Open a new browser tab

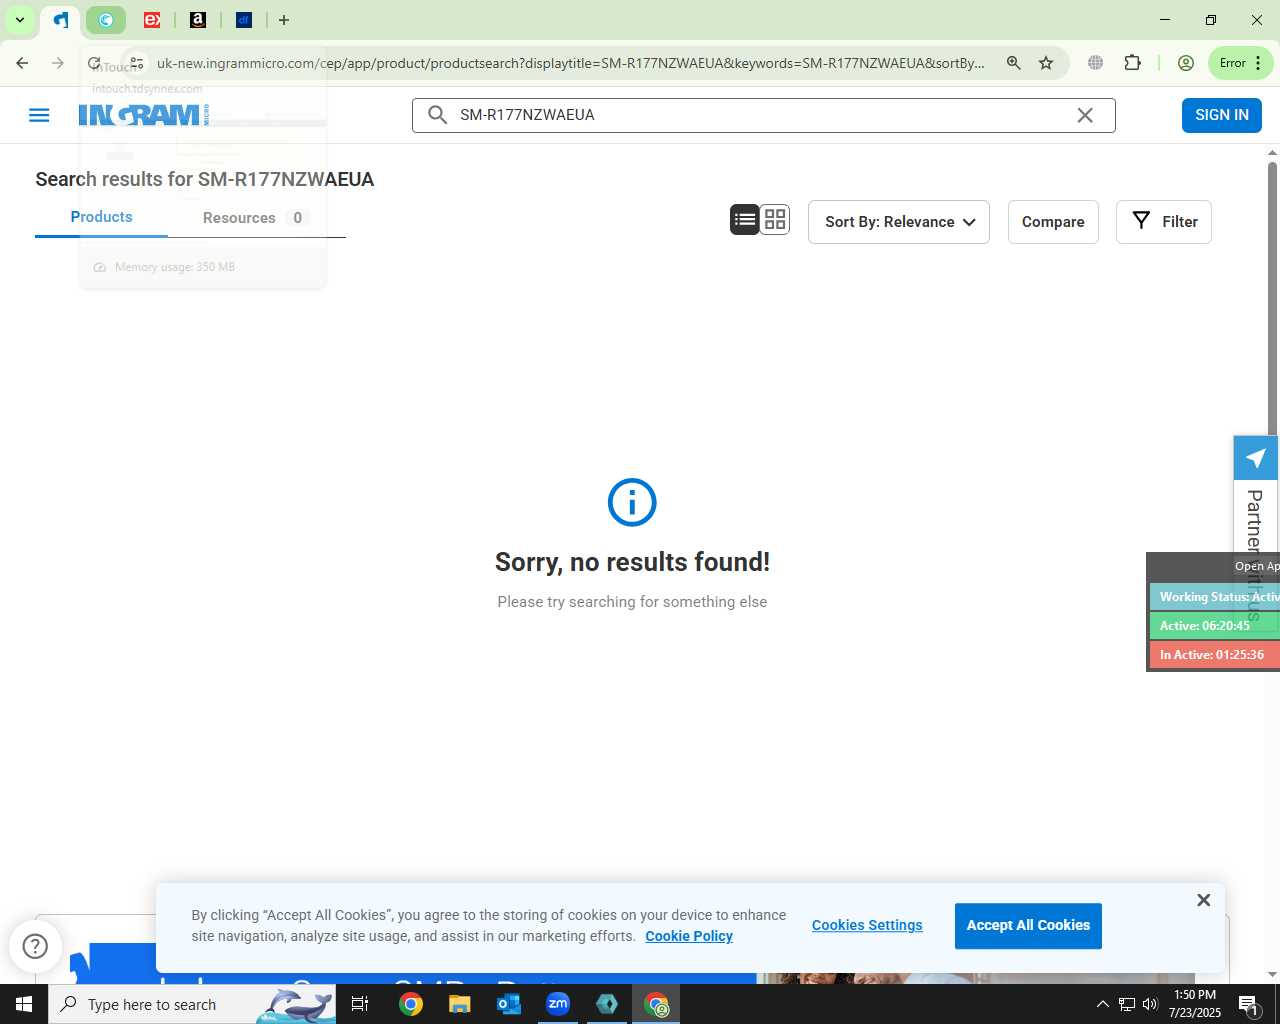284,20
